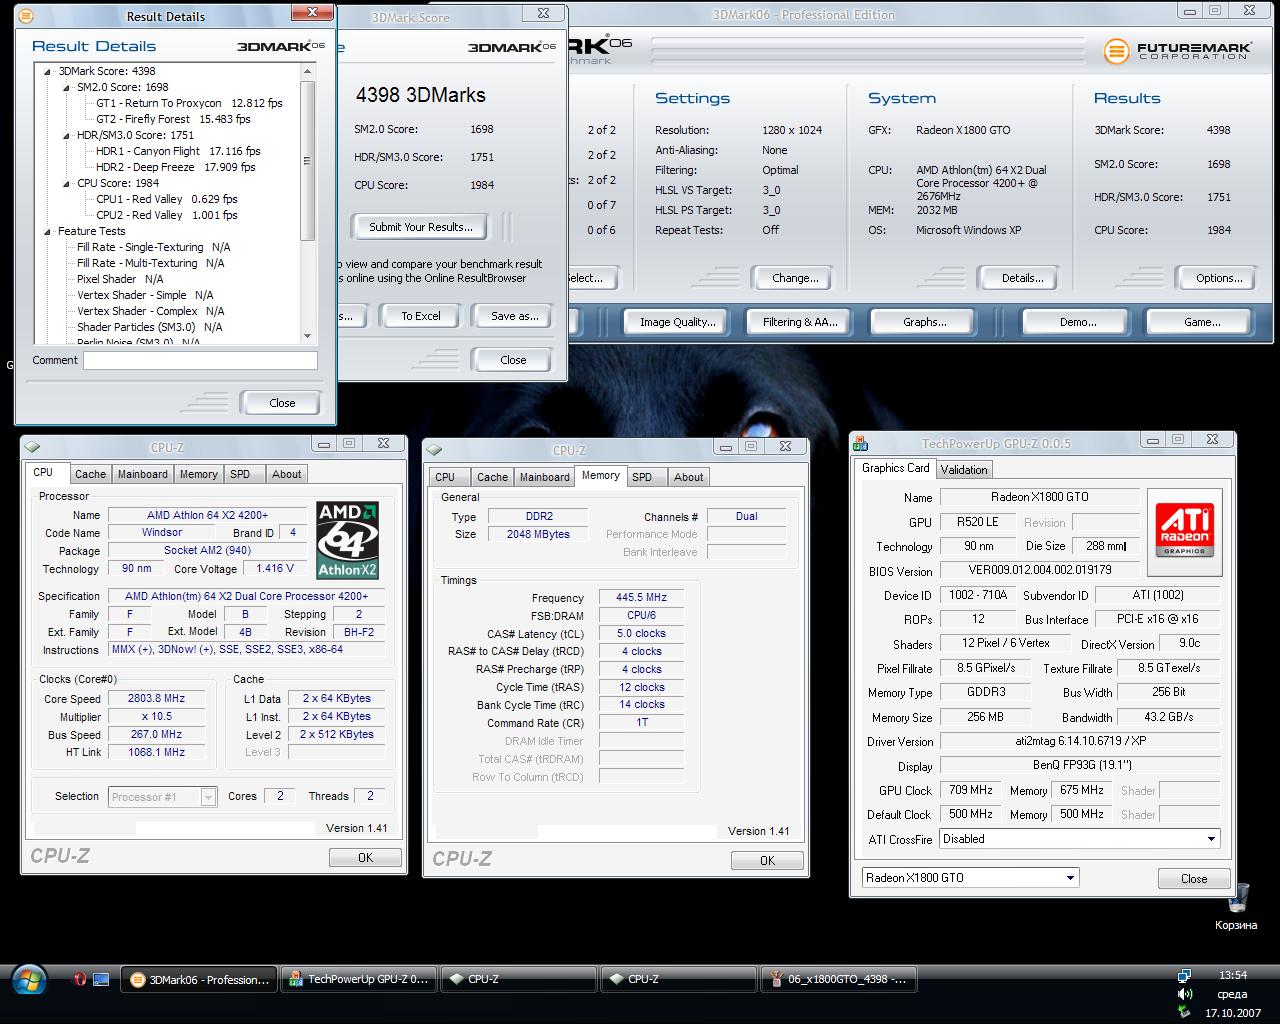Click the Graphs... button
Image resolution: width=1280 pixels, height=1024 pixels.
click(925, 322)
